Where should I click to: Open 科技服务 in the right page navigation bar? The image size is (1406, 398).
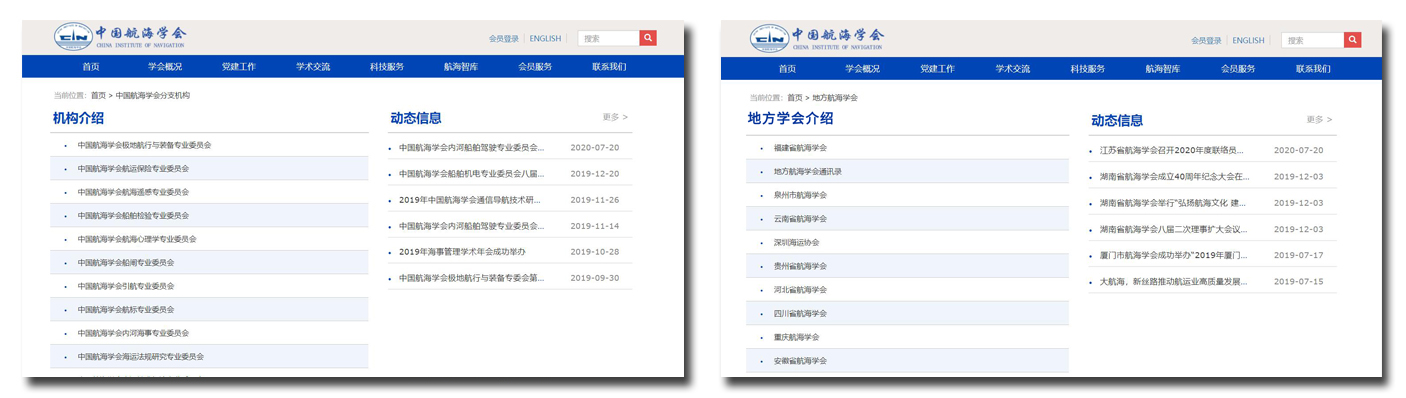[x=1088, y=69]
